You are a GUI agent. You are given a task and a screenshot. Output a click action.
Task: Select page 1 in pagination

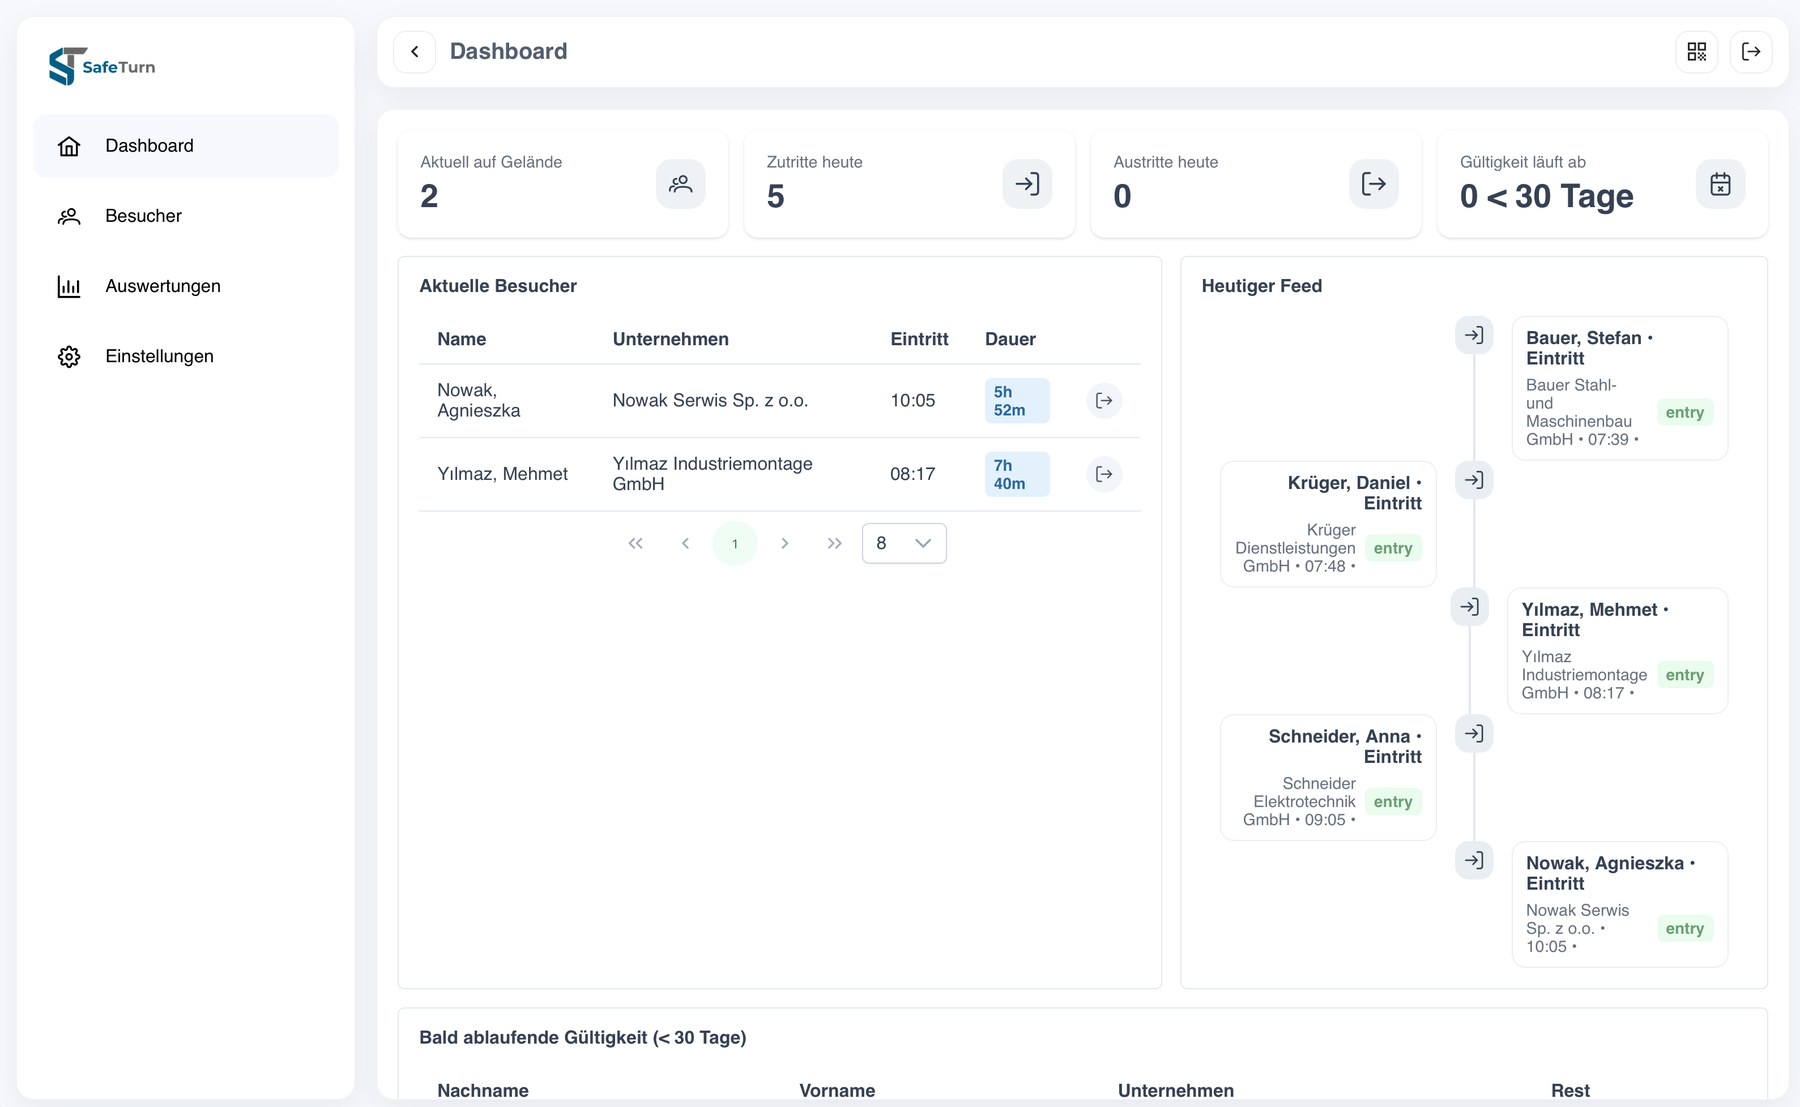point(735,543)
